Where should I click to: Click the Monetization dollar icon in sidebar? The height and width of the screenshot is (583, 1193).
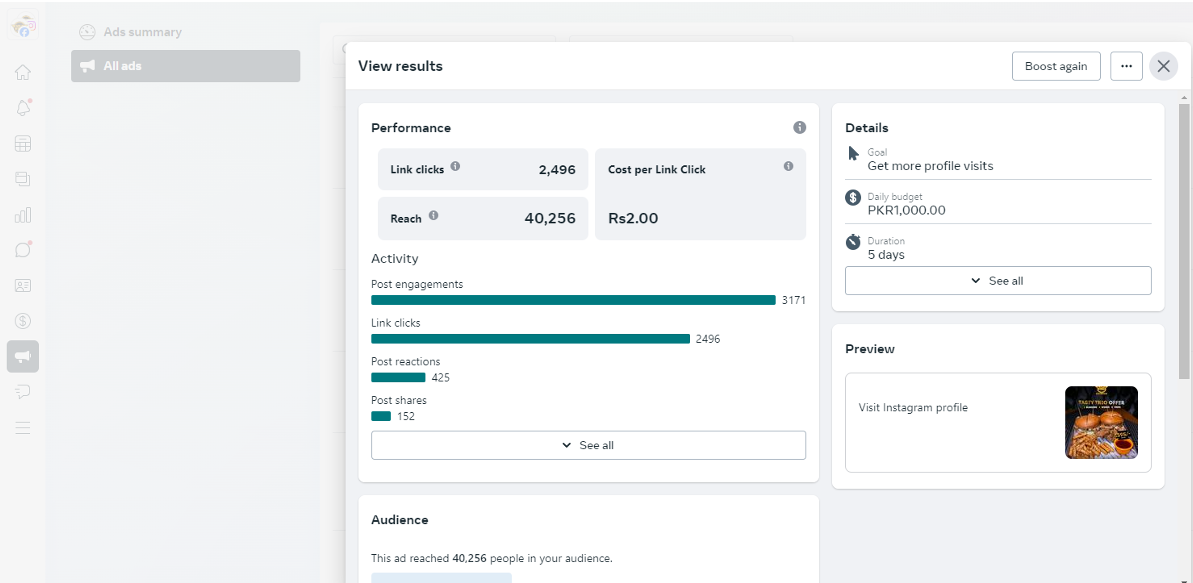pos(23,321)
